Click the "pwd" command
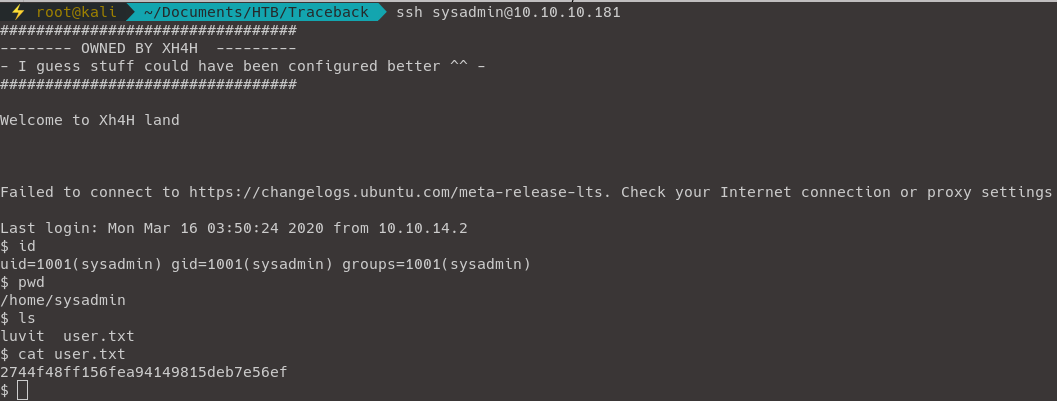Screen dimensions: 1057x401 tap(31, 282)
